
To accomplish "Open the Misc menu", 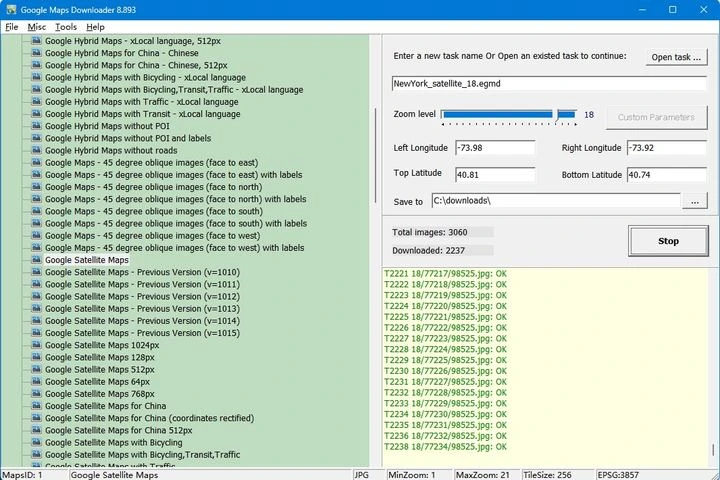I will tap(36, 27).
